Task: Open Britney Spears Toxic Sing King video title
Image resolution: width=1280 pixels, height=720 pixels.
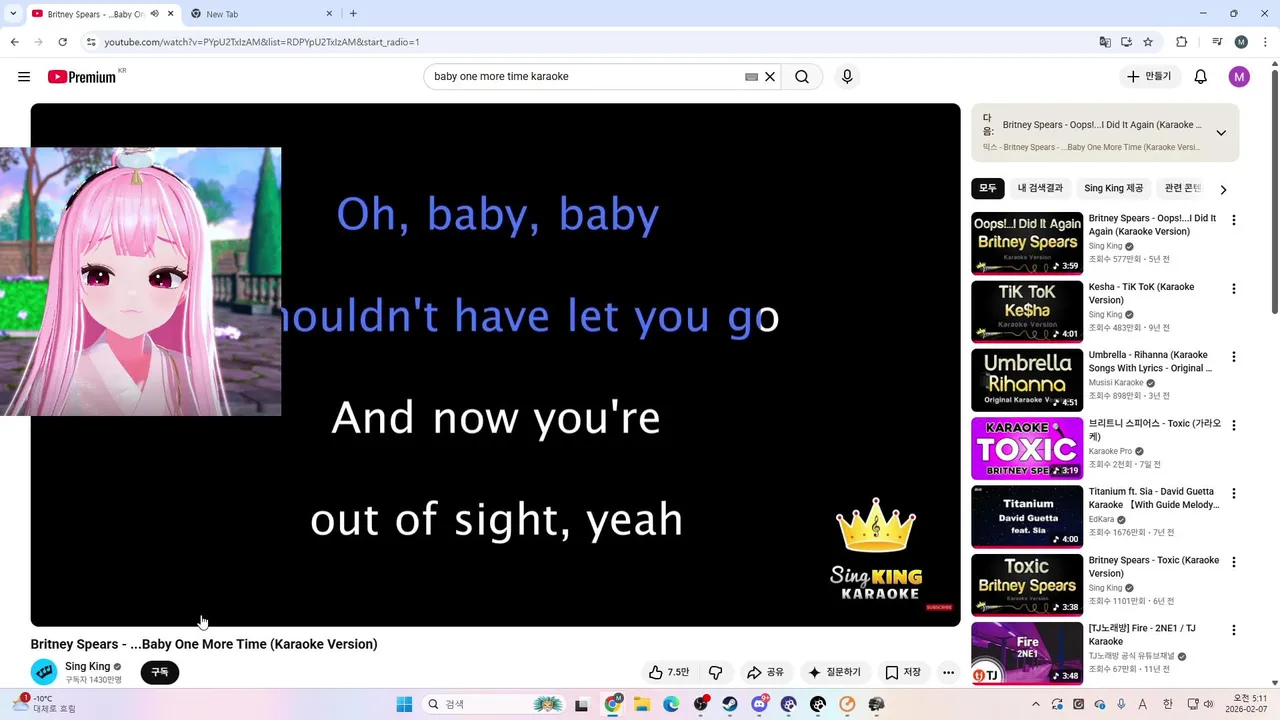Action: click(1154, 567)
